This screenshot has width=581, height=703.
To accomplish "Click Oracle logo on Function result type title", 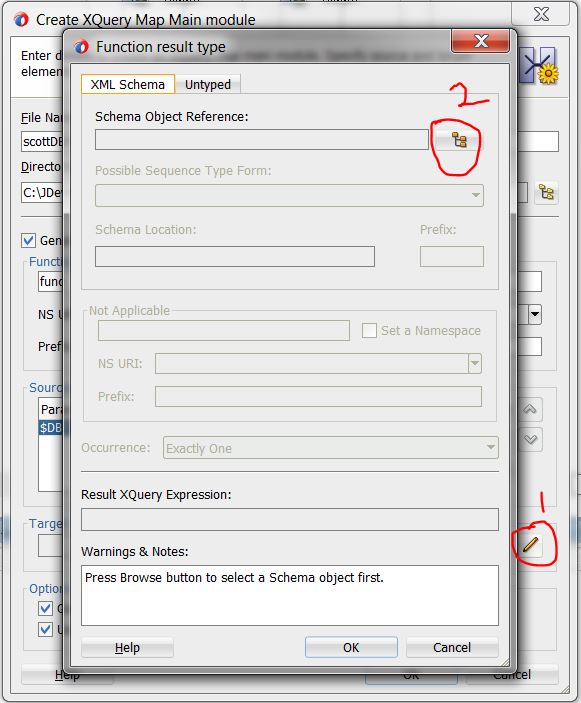I will pyautogui.click(x=82, y=47).
